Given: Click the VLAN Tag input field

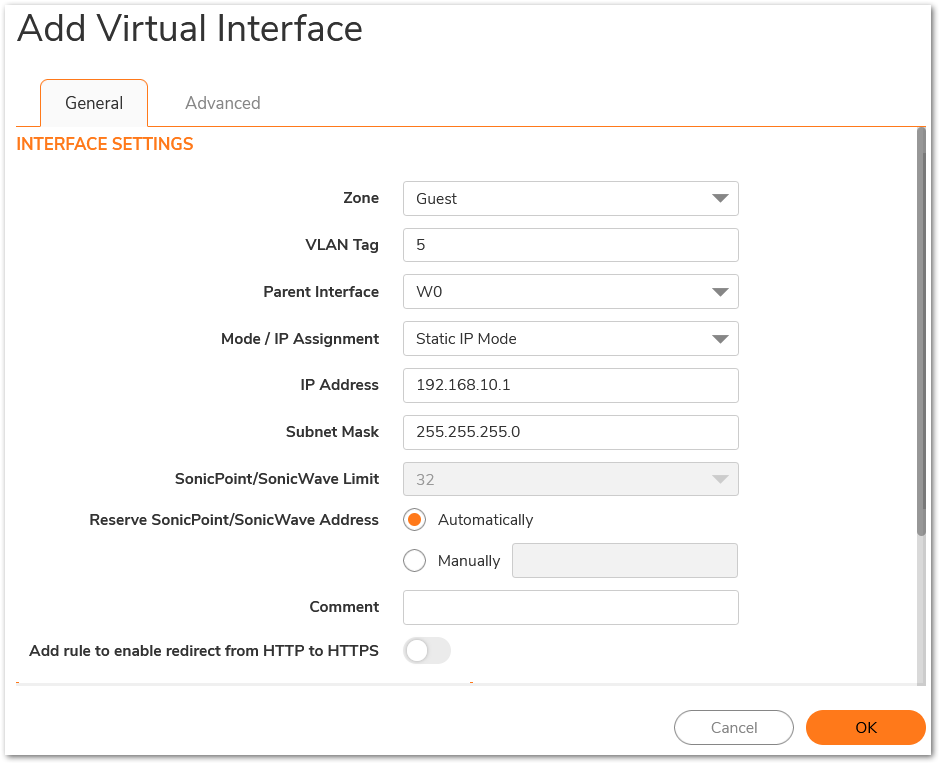Looking at the screenshot, I should [x=571, y=245].
